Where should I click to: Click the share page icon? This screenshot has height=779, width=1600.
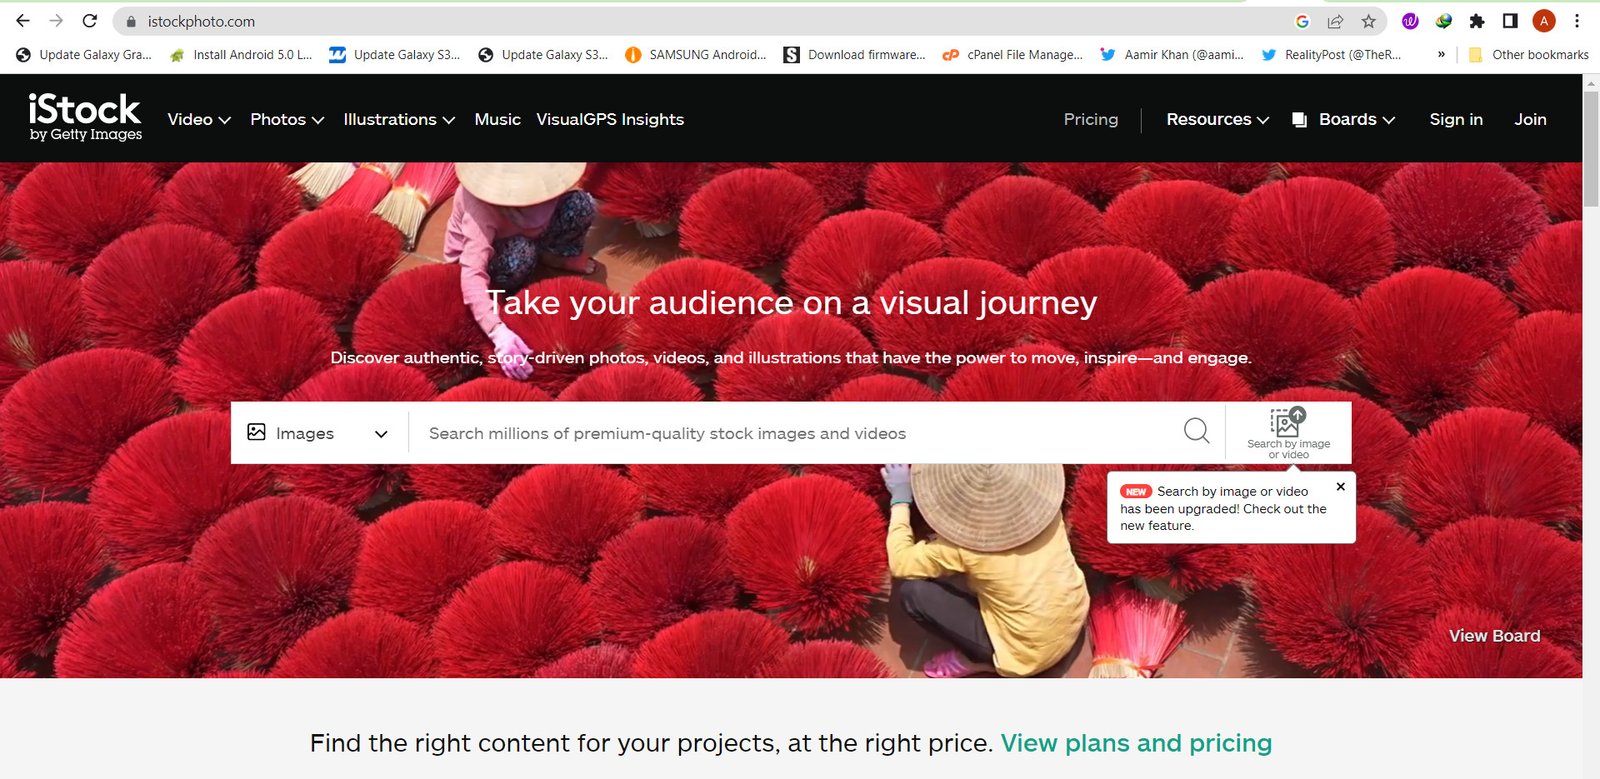[1335, 21]
